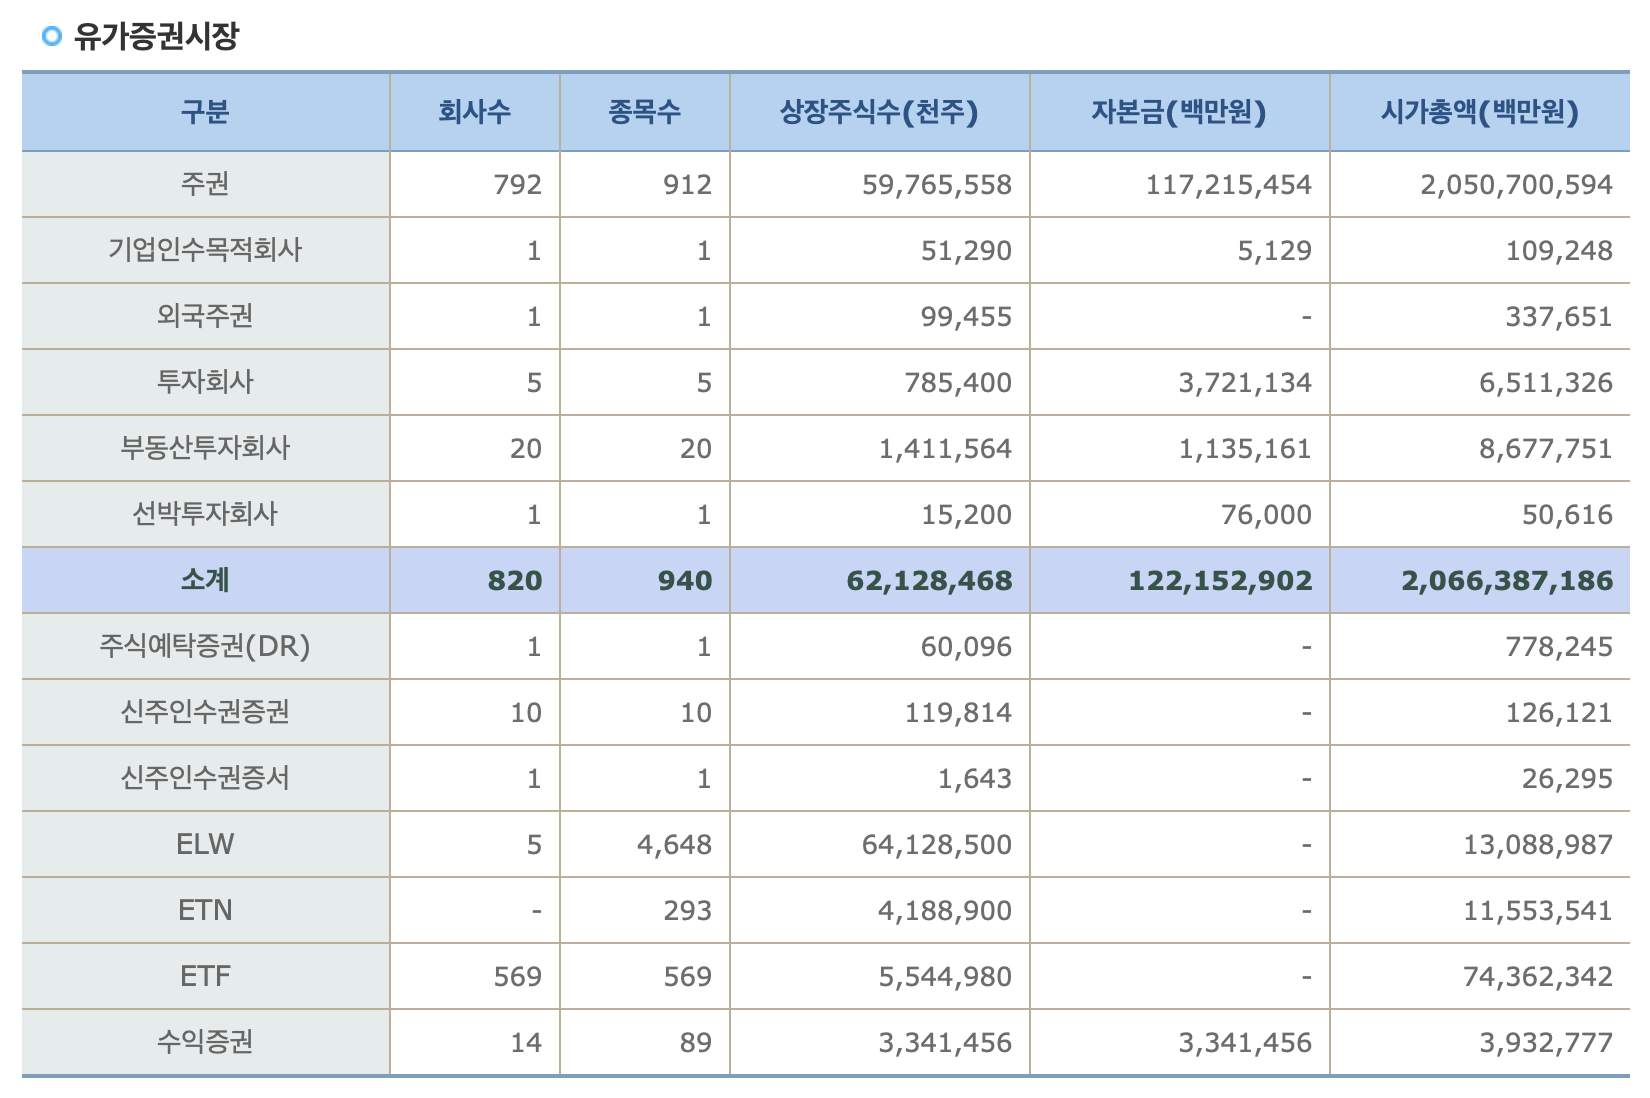Select the 주권 row label
The width and height of the screenshot is (1650, 1098).
[205, 183]
